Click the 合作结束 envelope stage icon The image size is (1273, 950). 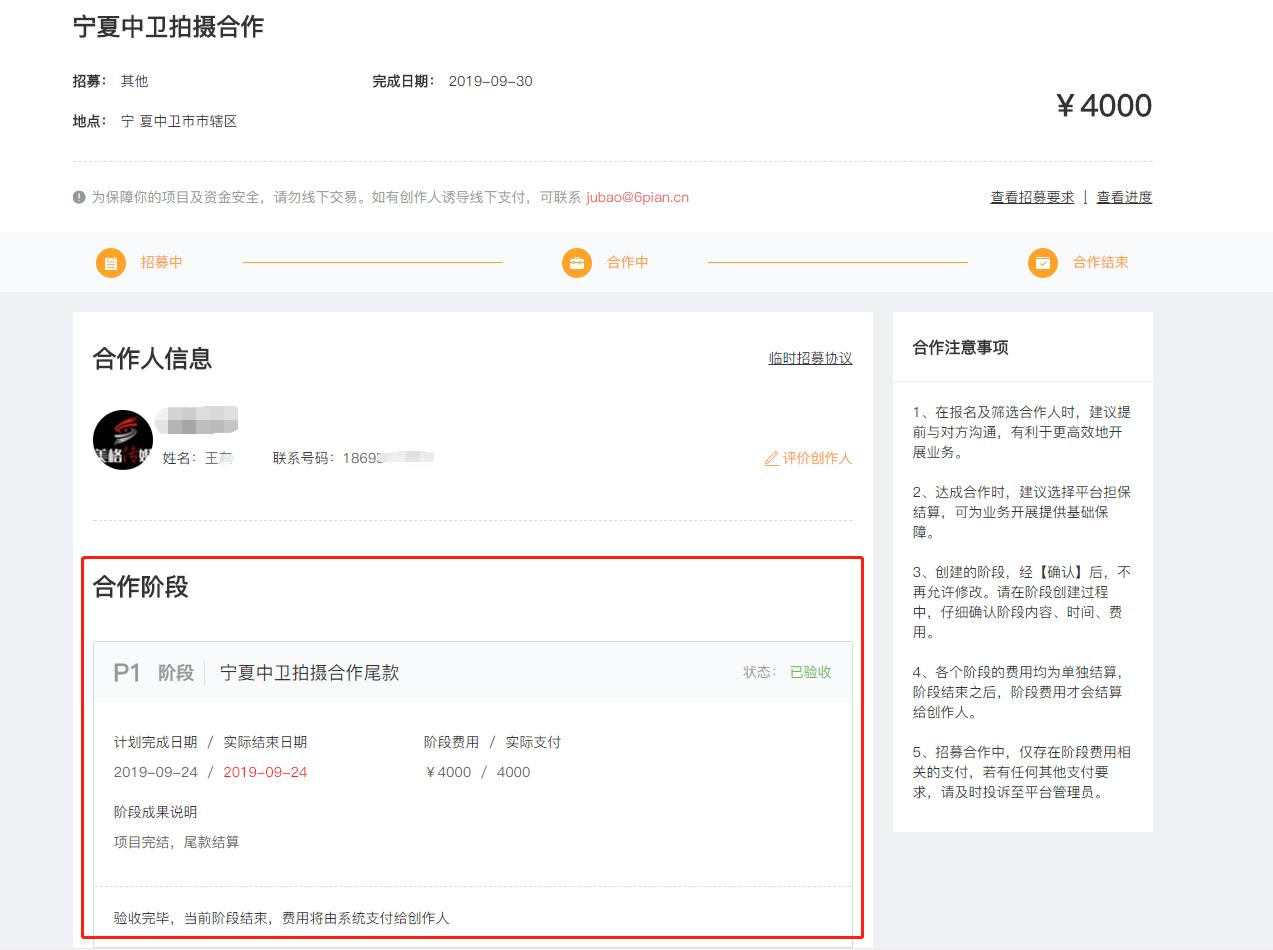1042,262
